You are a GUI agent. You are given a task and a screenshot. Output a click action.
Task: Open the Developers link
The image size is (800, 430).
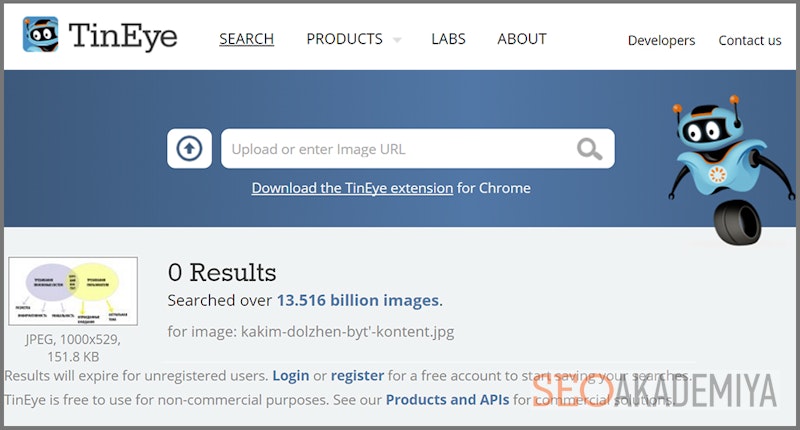[x=661, y=40]
